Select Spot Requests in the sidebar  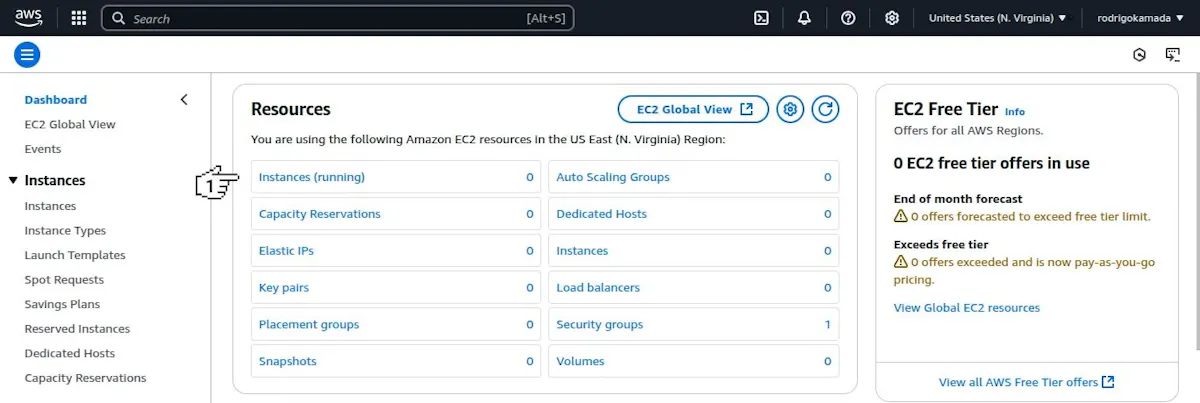(64, 280)
